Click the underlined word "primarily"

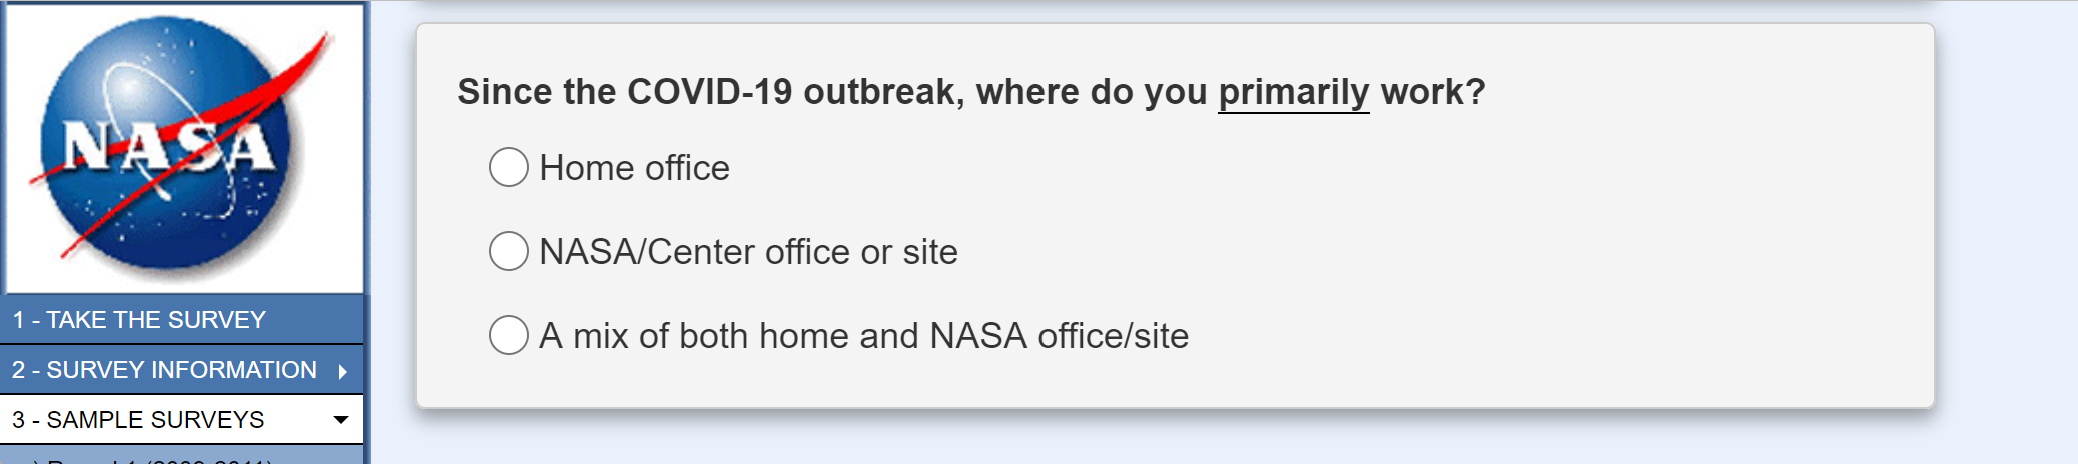point(1293,92)
